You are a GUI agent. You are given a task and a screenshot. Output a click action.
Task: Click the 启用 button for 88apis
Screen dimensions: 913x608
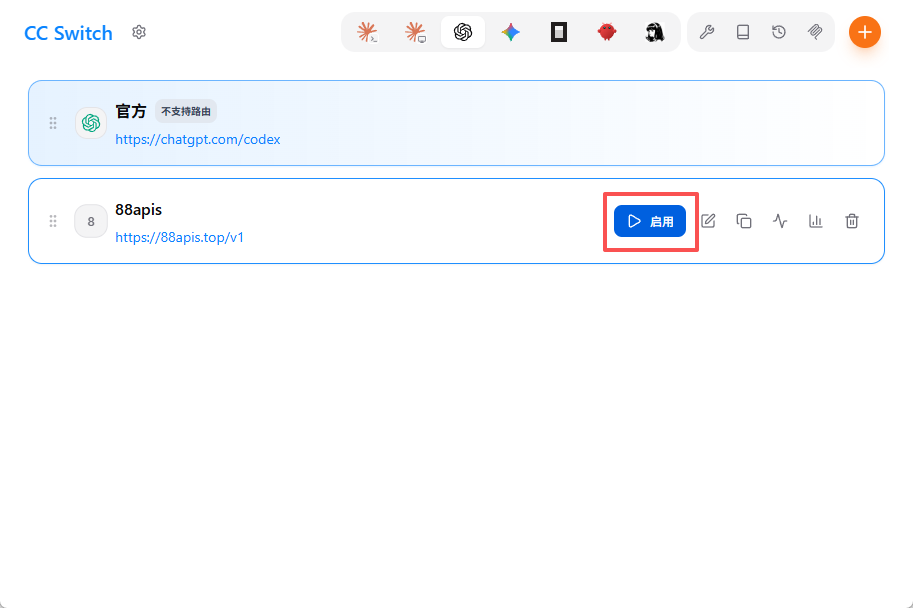tap(650, 221)
